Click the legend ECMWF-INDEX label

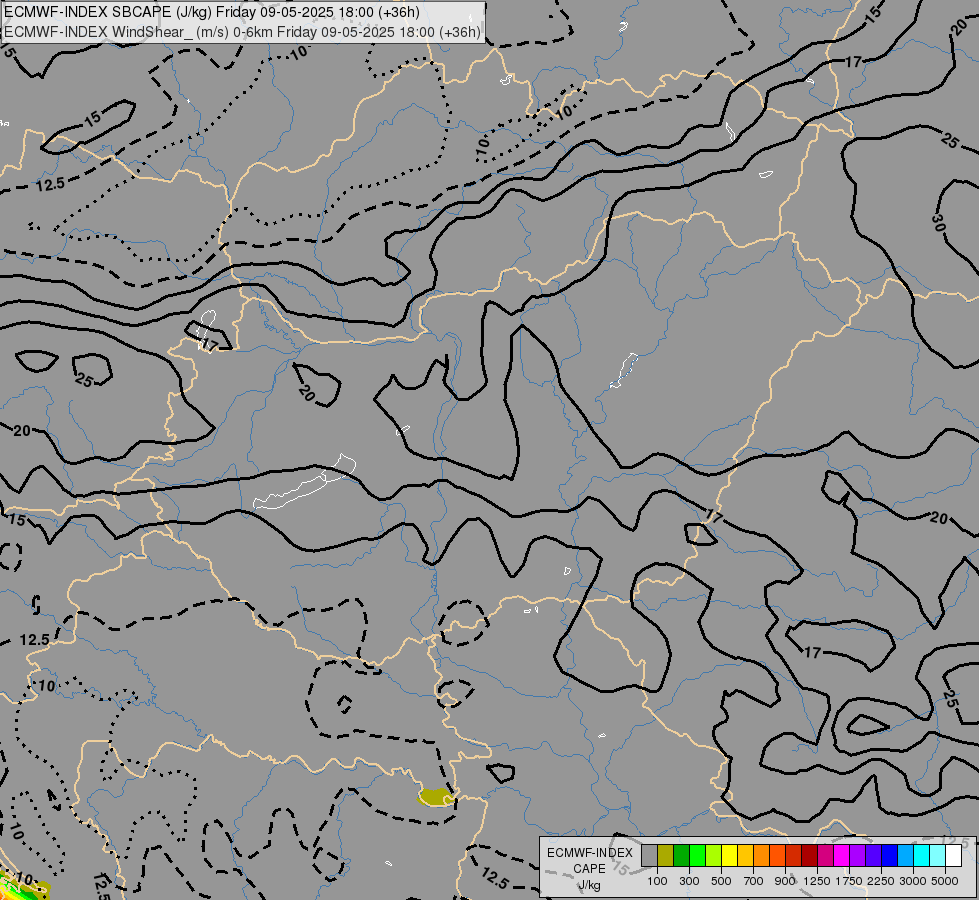[x=590, y=853]
